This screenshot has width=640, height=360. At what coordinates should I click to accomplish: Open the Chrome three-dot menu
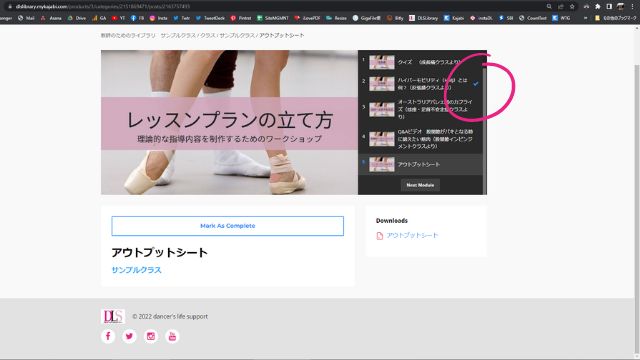pyautogui.click(x=632, y=7)
